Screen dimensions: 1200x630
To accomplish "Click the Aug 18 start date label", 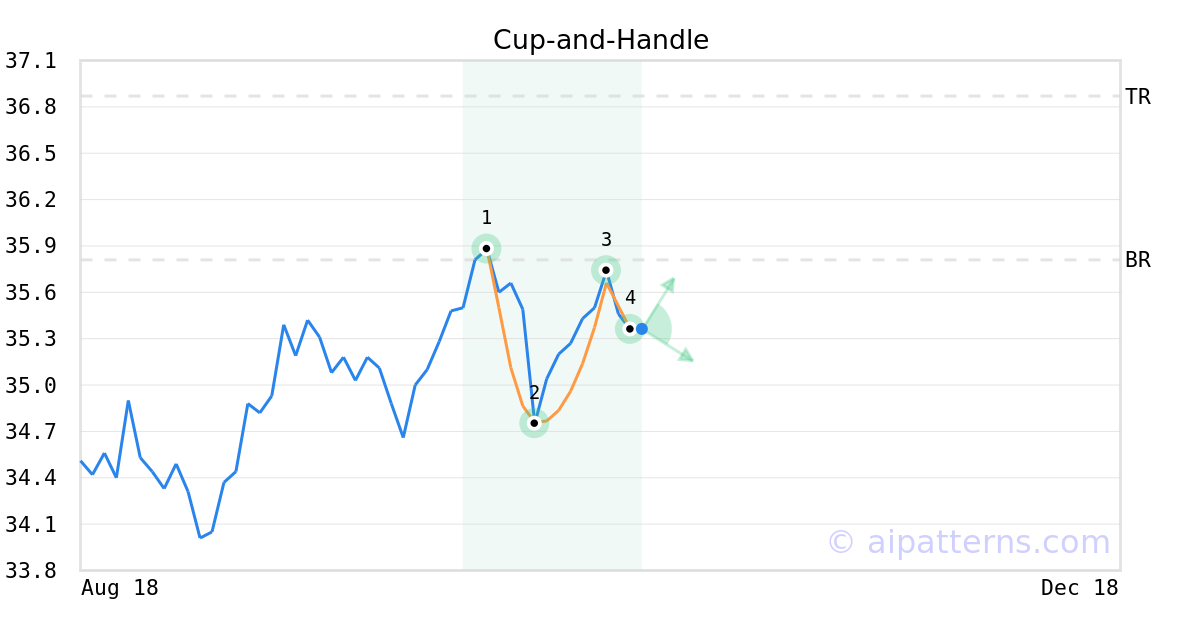I will click(120, 588).
